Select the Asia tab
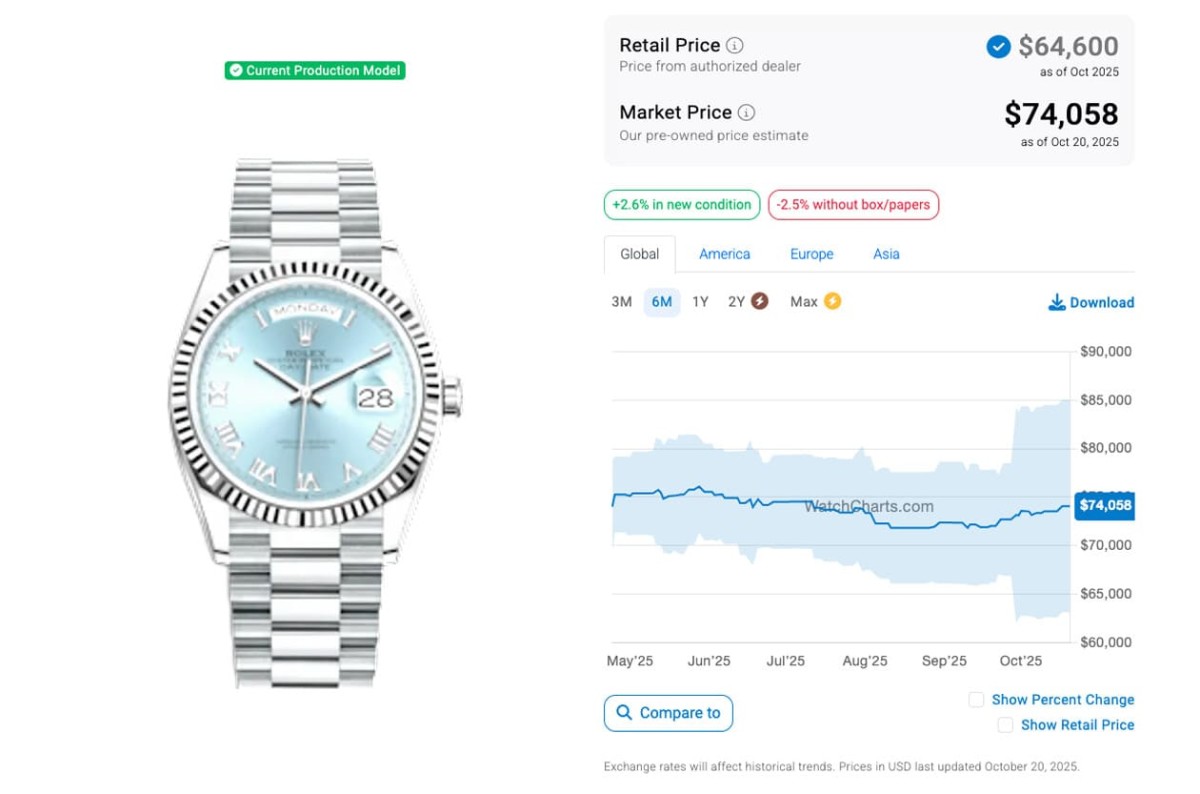Viewport: 1200px width, 794px height. point(886,254)
